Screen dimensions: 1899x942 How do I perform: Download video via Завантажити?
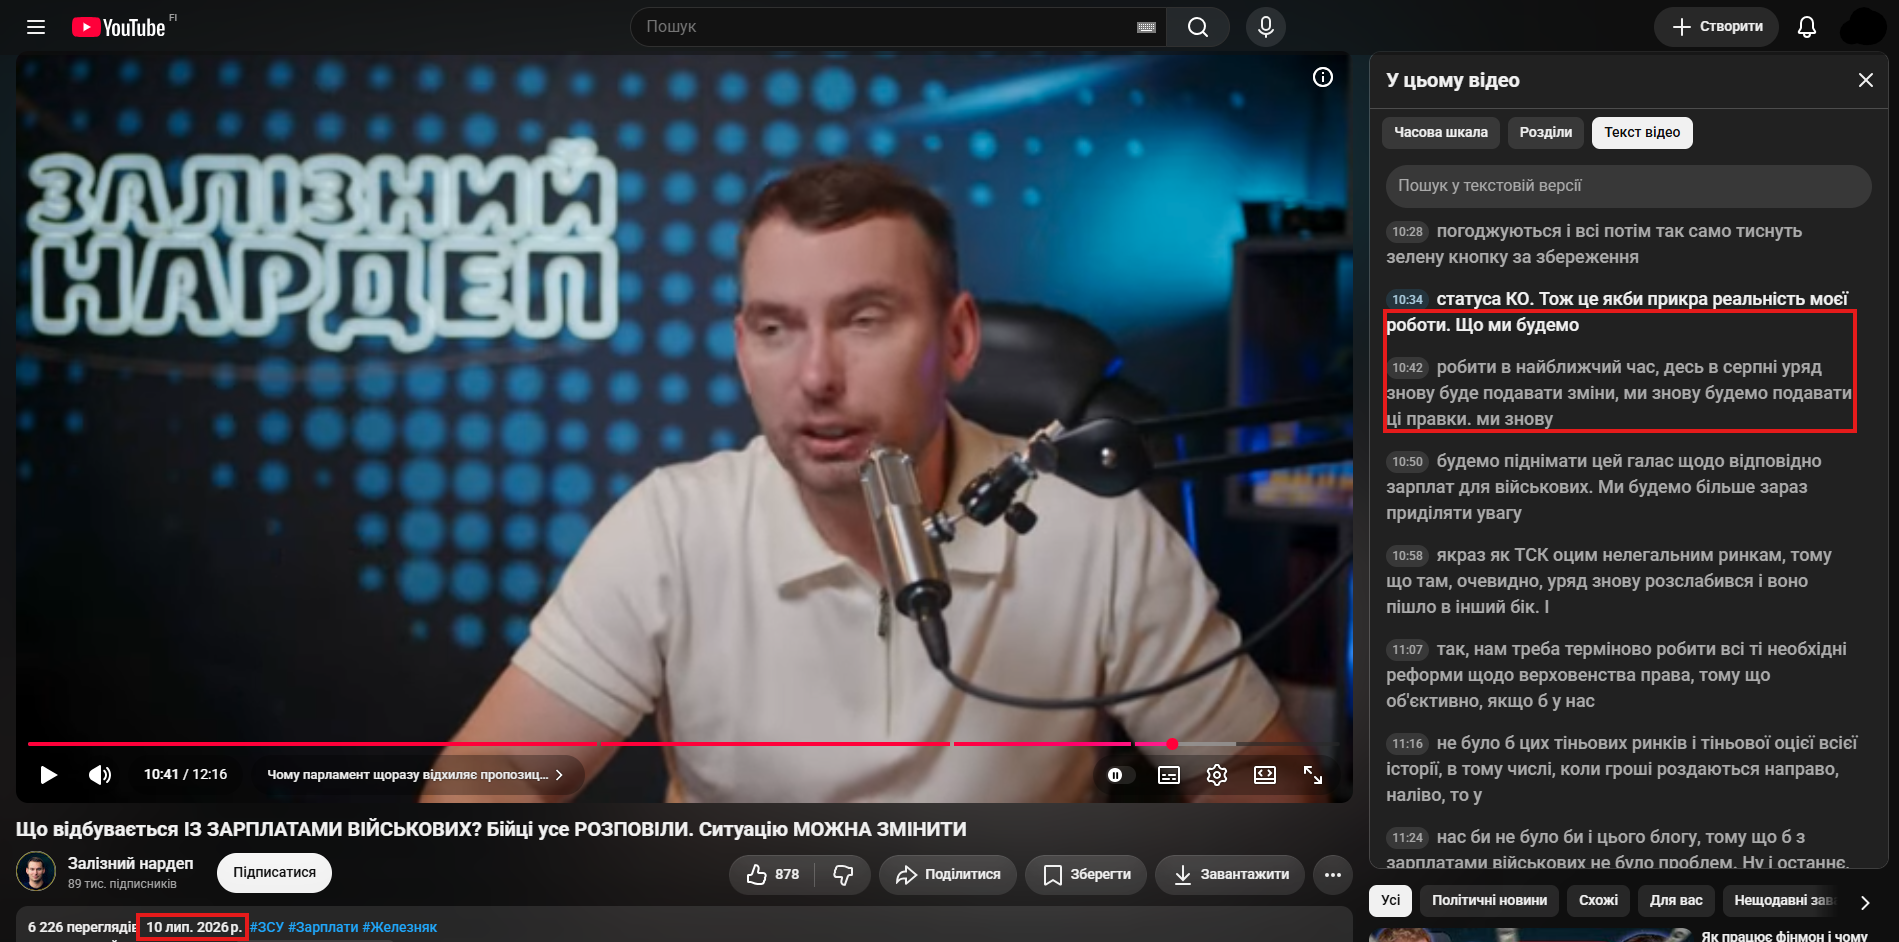[x=1230, y=875]
